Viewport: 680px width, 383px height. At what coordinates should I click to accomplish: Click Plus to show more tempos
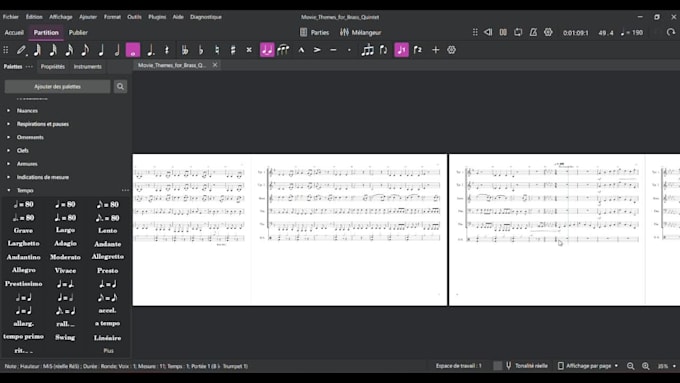tap(108, 351)
